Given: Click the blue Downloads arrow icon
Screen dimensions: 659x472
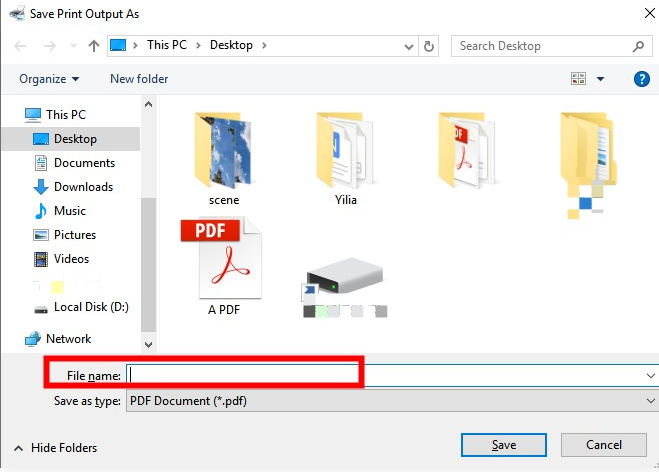Looking at the screenshot, I should click(41, 187).
